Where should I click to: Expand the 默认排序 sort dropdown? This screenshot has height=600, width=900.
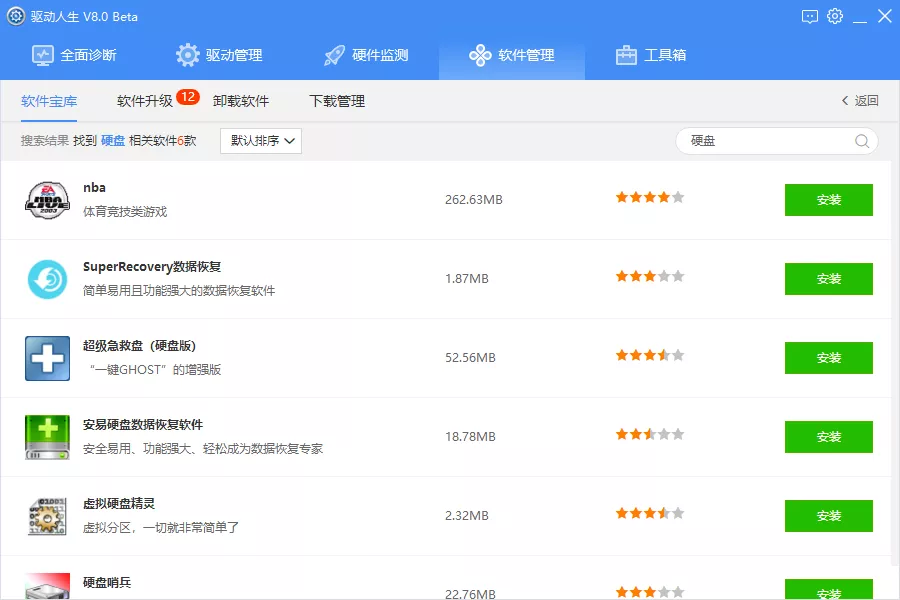(261, 141)
